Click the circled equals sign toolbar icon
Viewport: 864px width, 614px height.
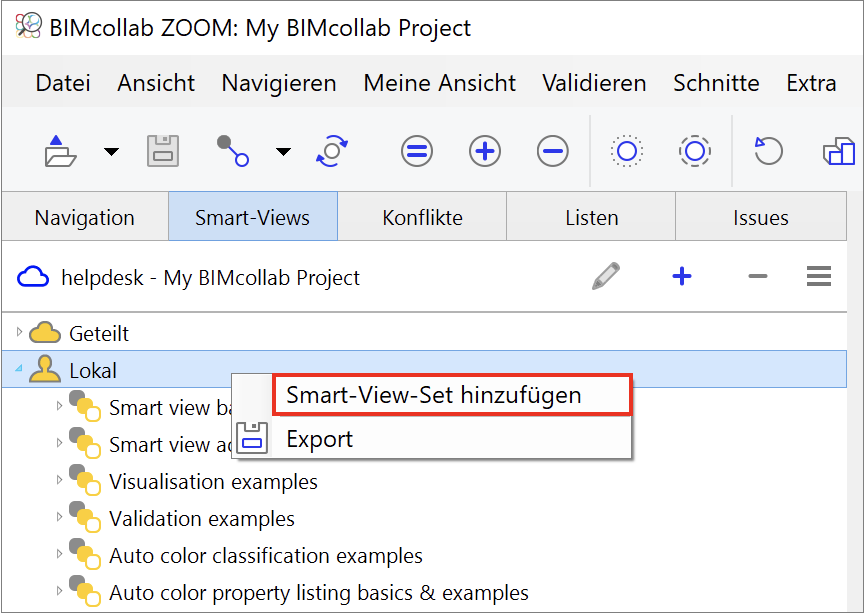click(x=417, y=151)
